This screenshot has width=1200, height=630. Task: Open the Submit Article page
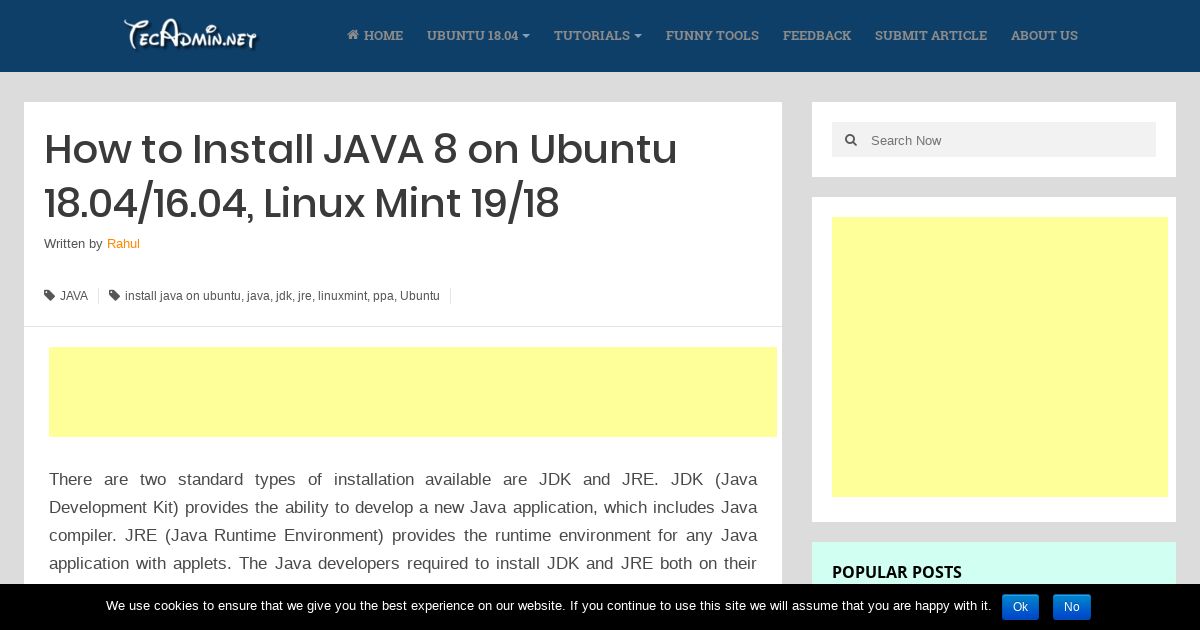pos(931,35)
